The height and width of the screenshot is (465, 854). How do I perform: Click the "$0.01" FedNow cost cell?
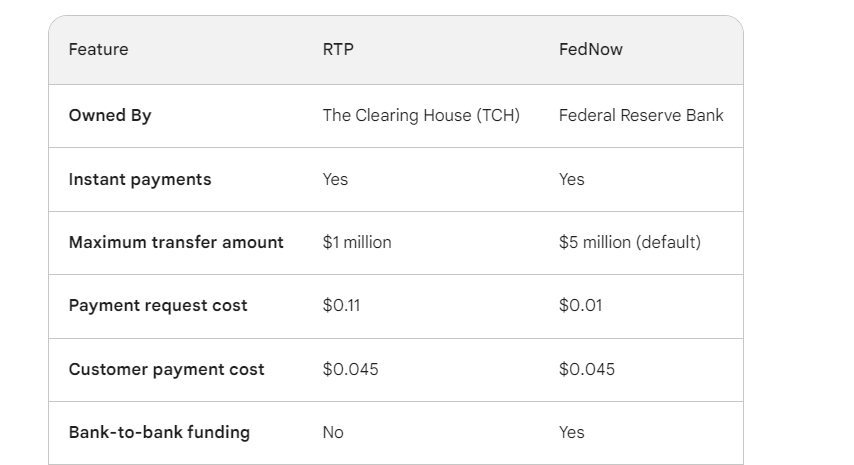[580, 305]
